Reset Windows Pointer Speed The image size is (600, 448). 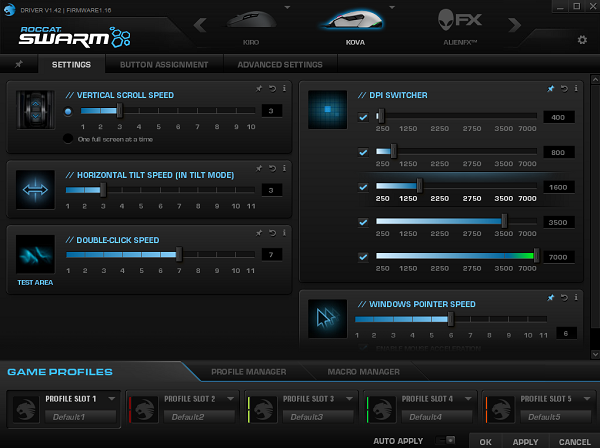click(564, 297)
